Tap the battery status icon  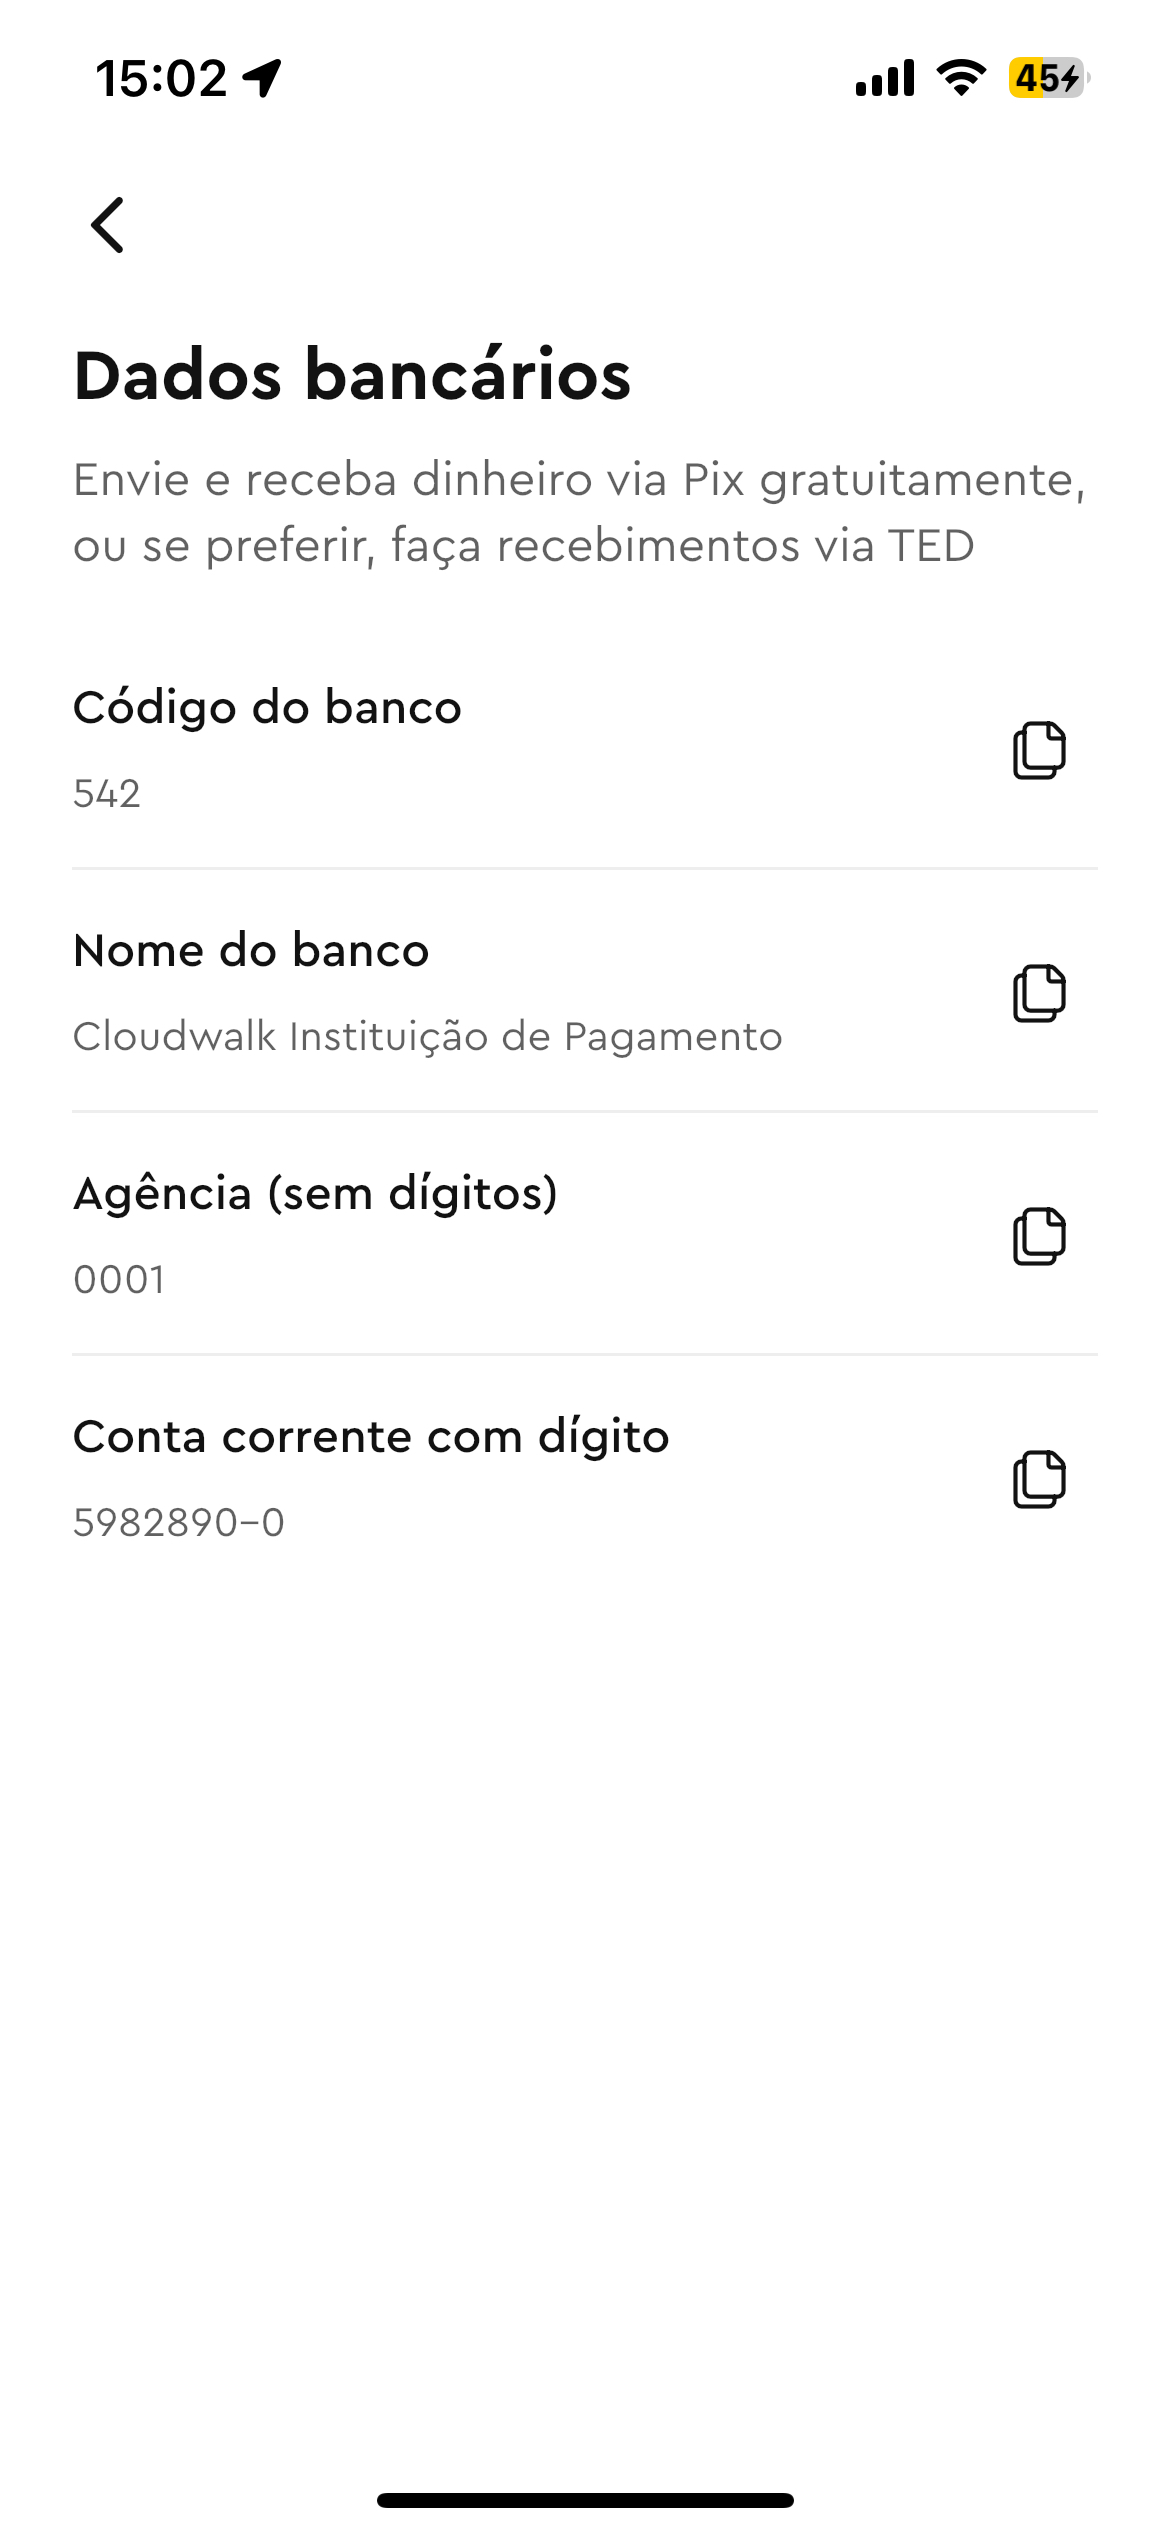coord(1047,78)
